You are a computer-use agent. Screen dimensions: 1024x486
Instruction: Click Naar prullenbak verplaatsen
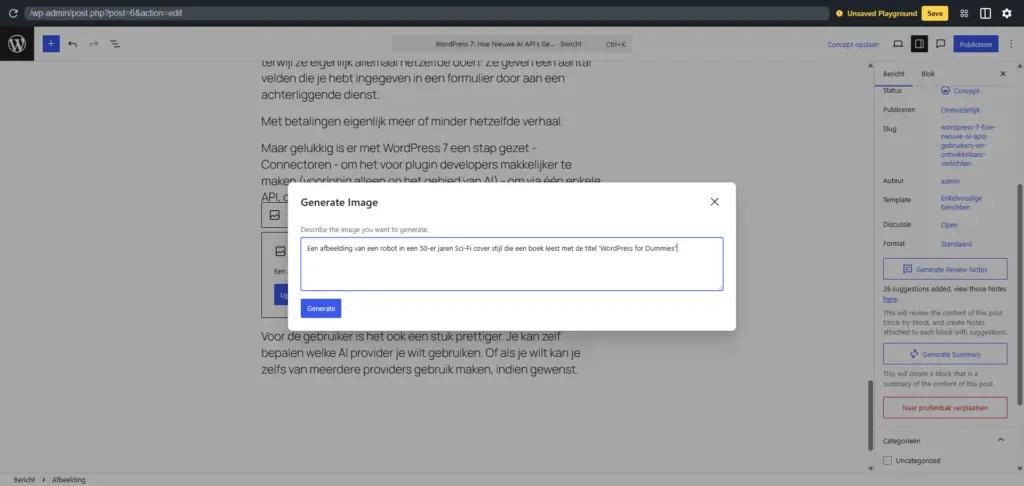[945, 408]
